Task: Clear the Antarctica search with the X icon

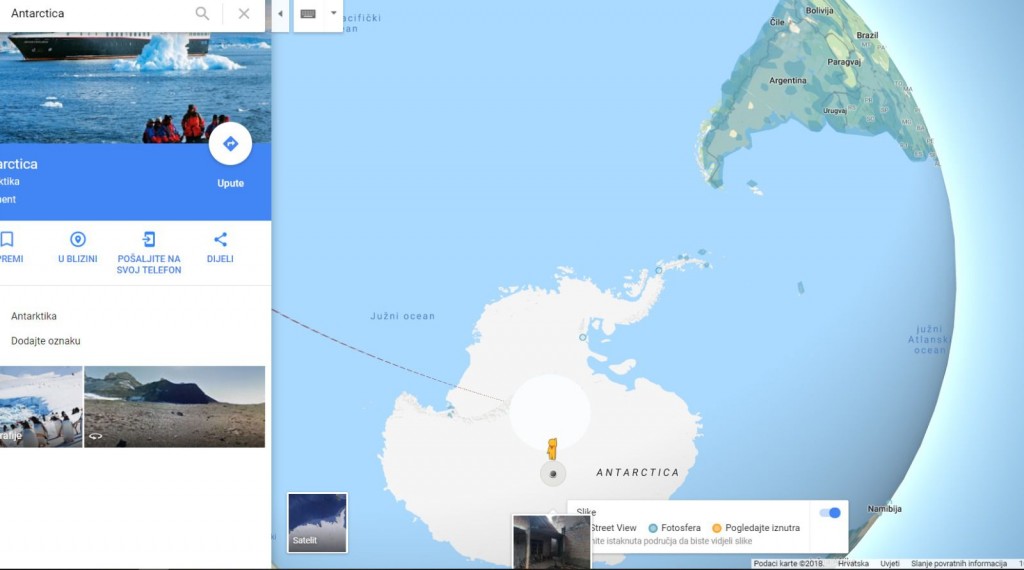Action: [244, 13]
